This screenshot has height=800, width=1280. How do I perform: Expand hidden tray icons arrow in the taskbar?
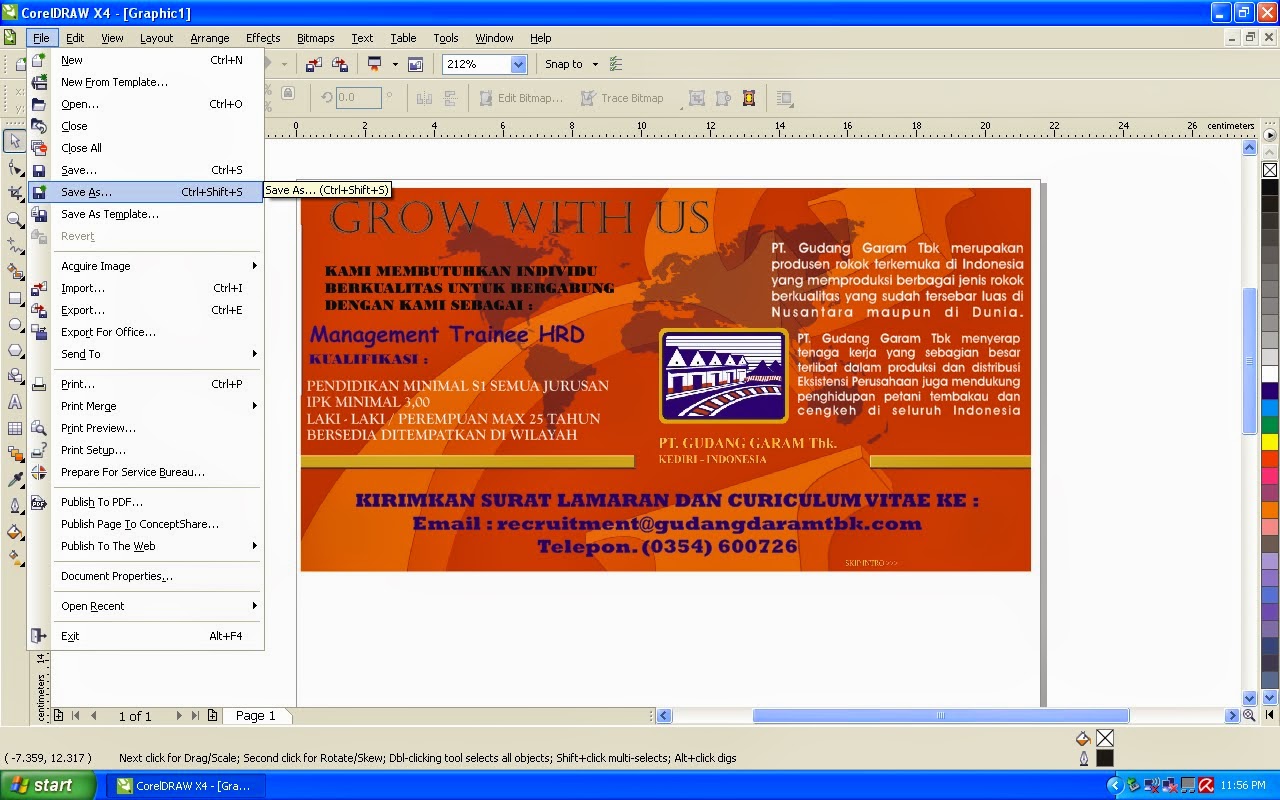[x=1117, y=785]
